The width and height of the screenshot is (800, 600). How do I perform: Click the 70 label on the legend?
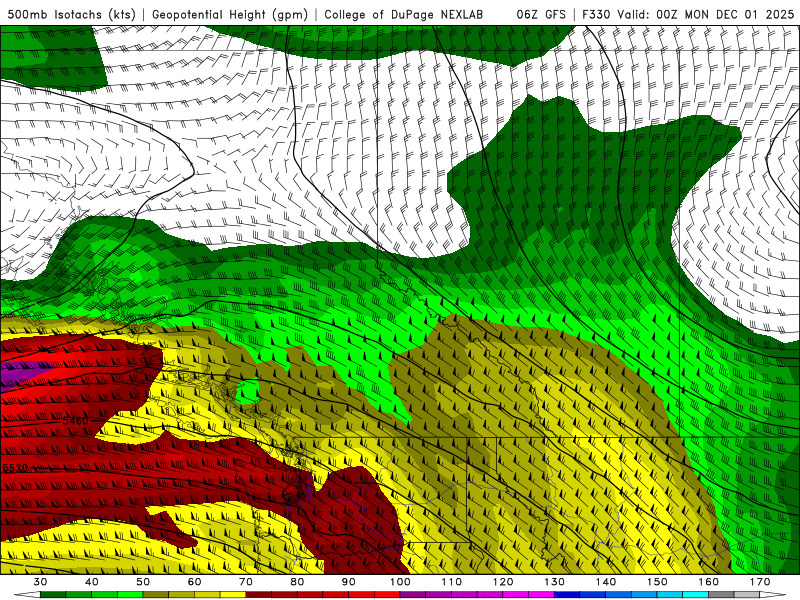[x=245, y=582]
